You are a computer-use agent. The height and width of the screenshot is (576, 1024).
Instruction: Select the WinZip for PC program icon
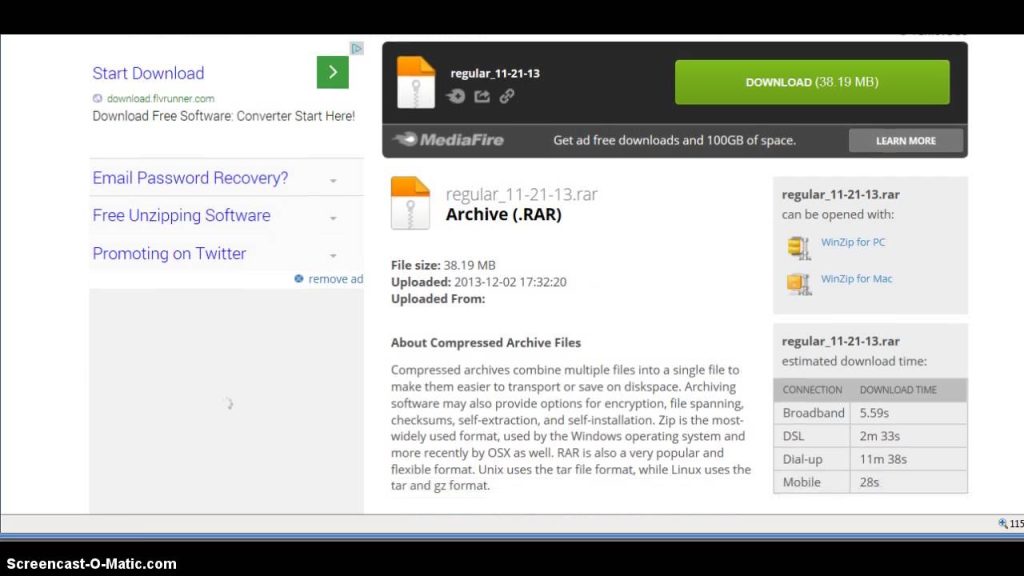tap(798, 245)
